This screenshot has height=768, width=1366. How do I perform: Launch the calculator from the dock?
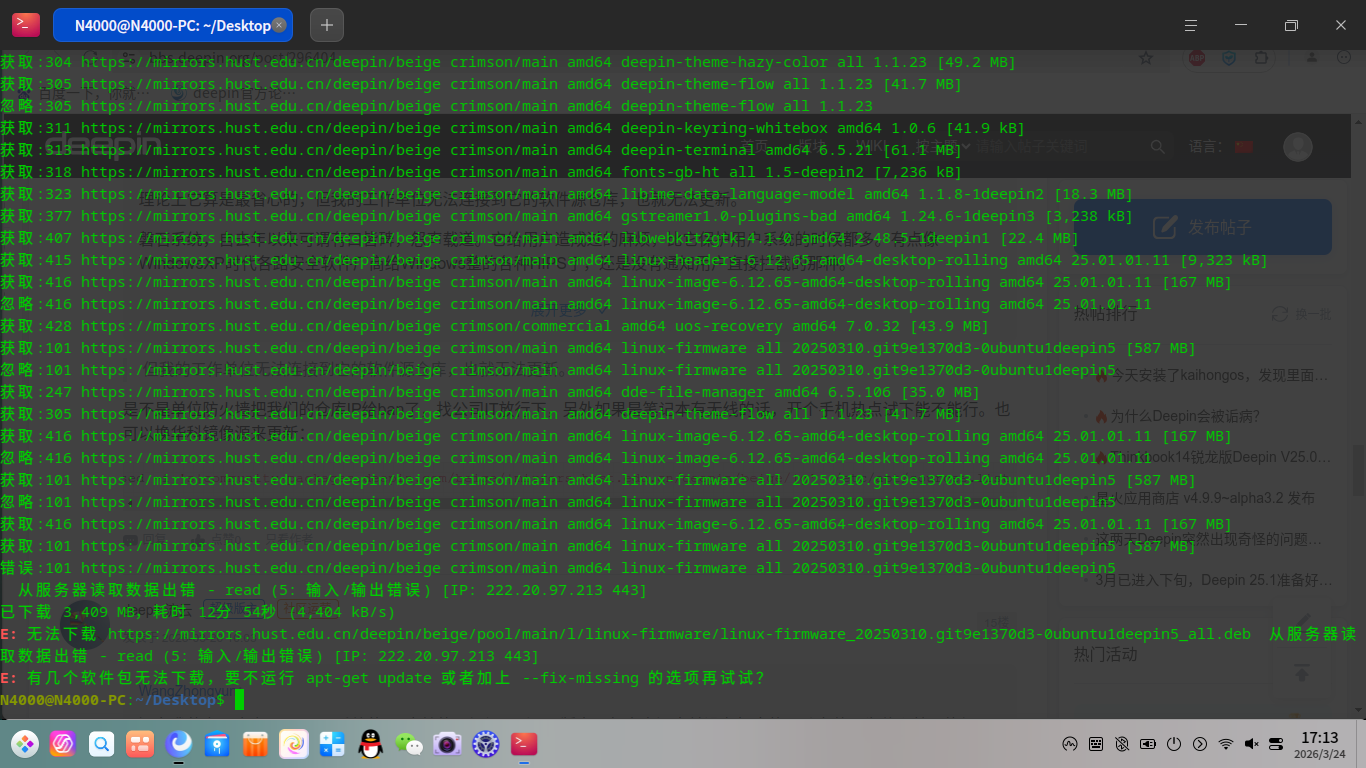coord(332,744)
